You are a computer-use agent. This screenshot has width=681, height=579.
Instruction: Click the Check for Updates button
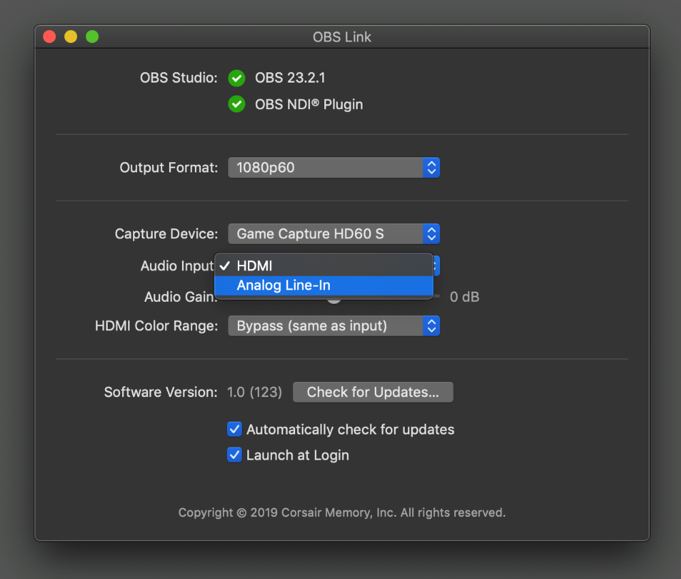point(372,392)
